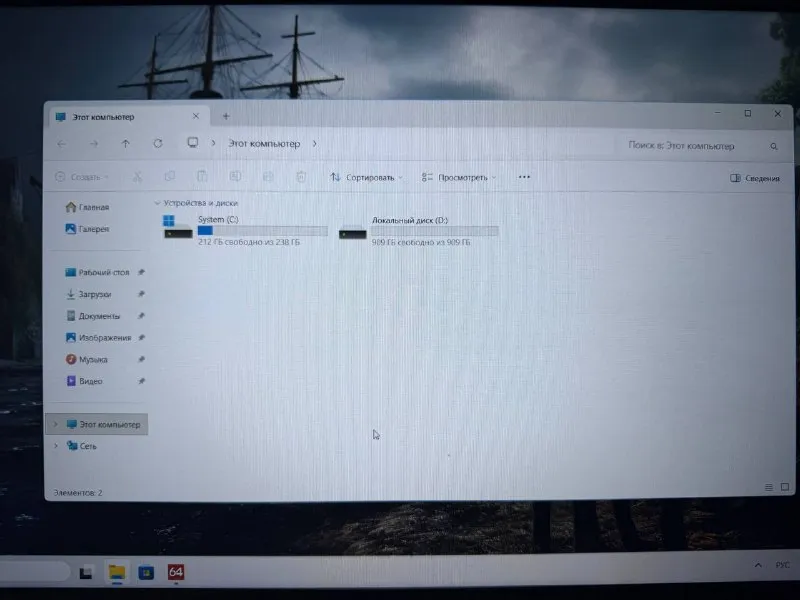This screenshot has width=800, height=600.
Task: Click the search magnifier icon
Action: click(x=774, y=146)
